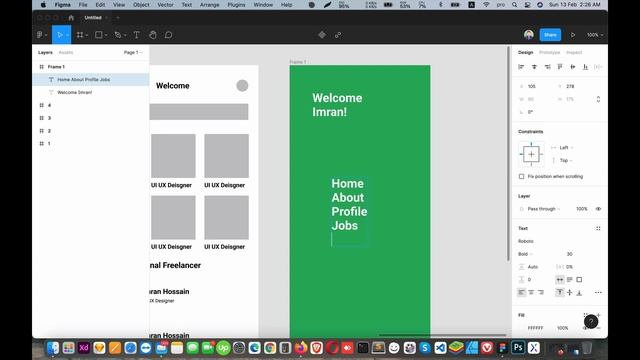Select the Move tool
Image resolution: width=640 pixels, height=360 pixels.
click(x=60, y=35)
